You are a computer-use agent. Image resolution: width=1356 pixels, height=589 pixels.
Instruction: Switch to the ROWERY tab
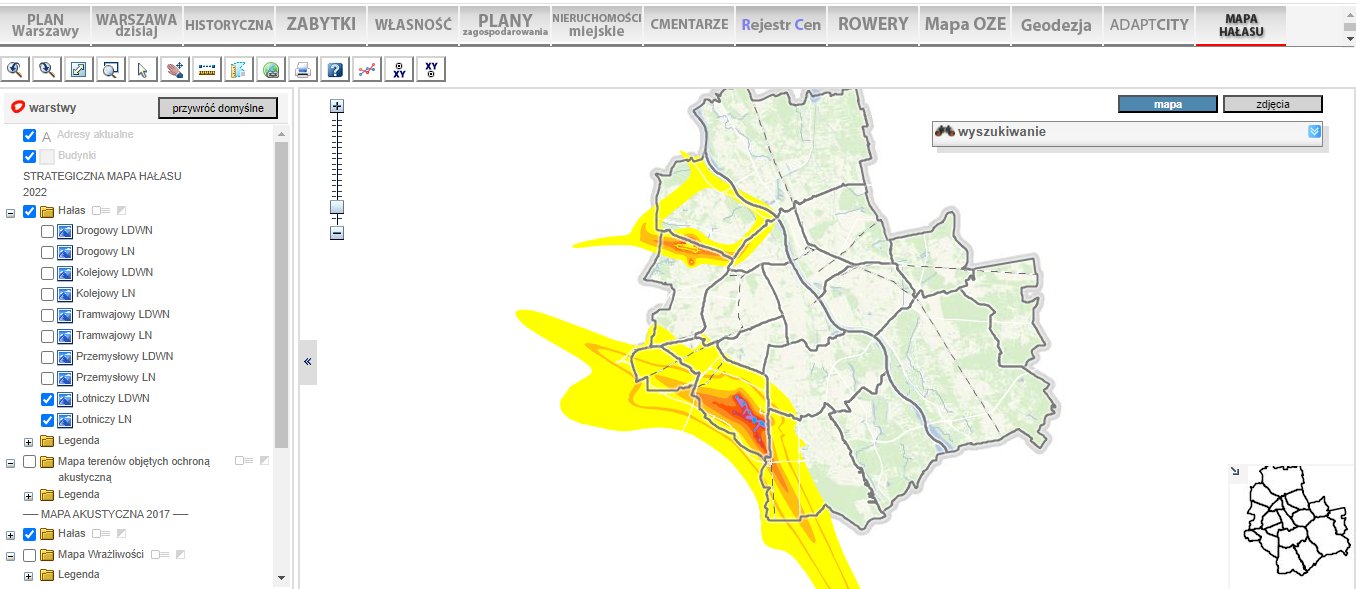pos(873,25)
